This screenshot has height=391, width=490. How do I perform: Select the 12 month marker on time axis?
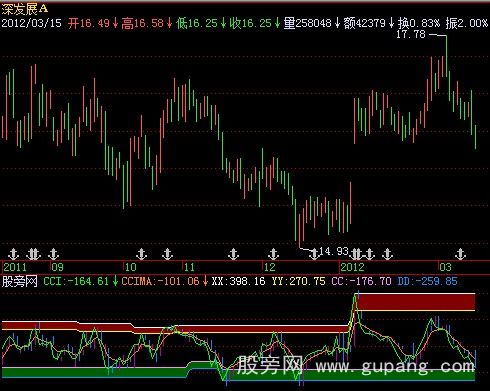point(270,267)
